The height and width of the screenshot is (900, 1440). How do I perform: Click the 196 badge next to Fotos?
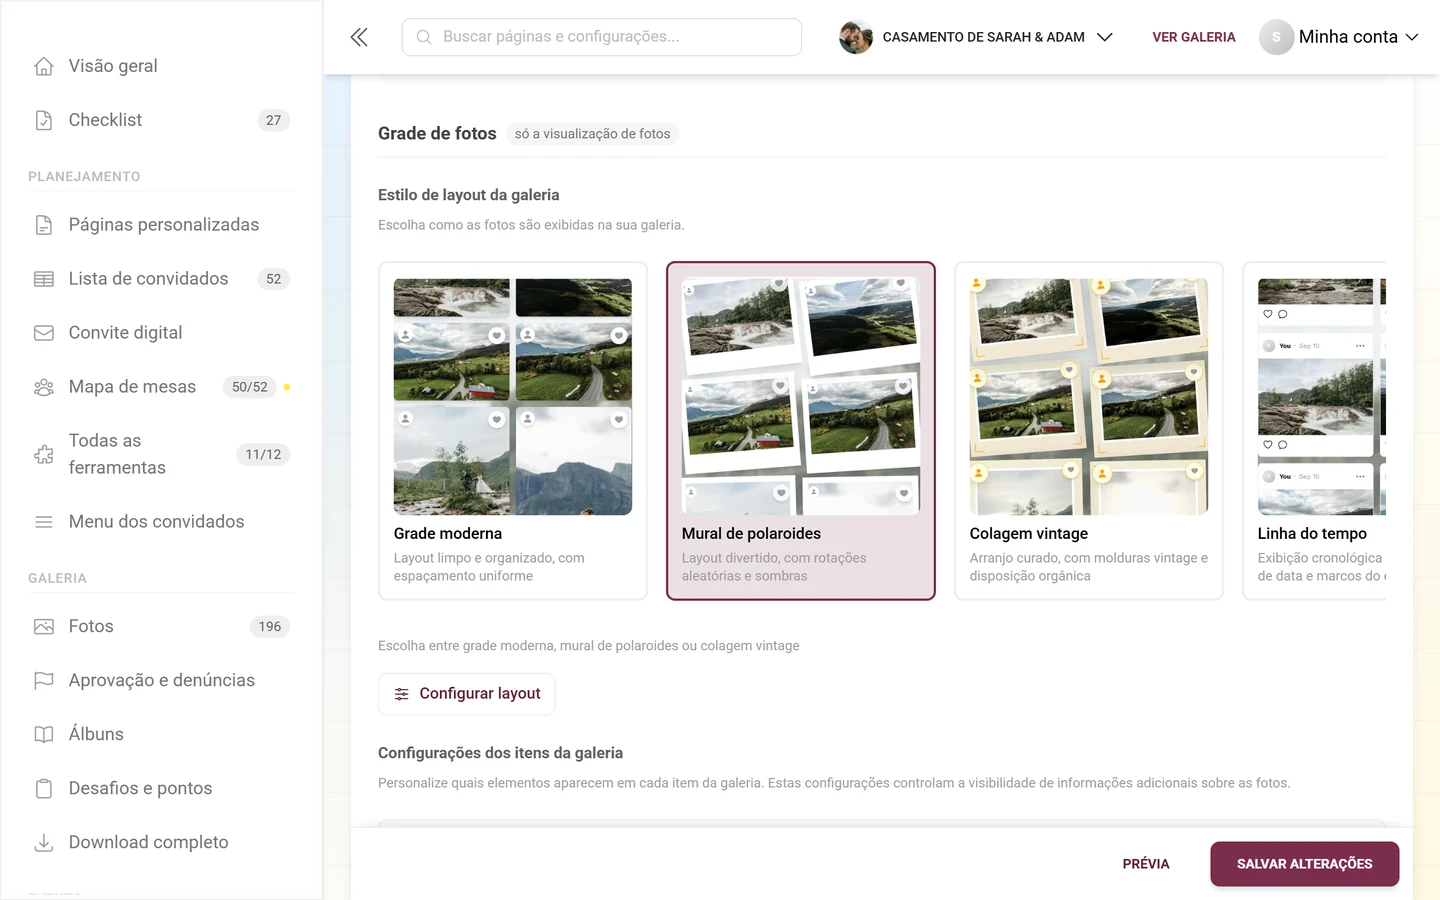point(270,627)
